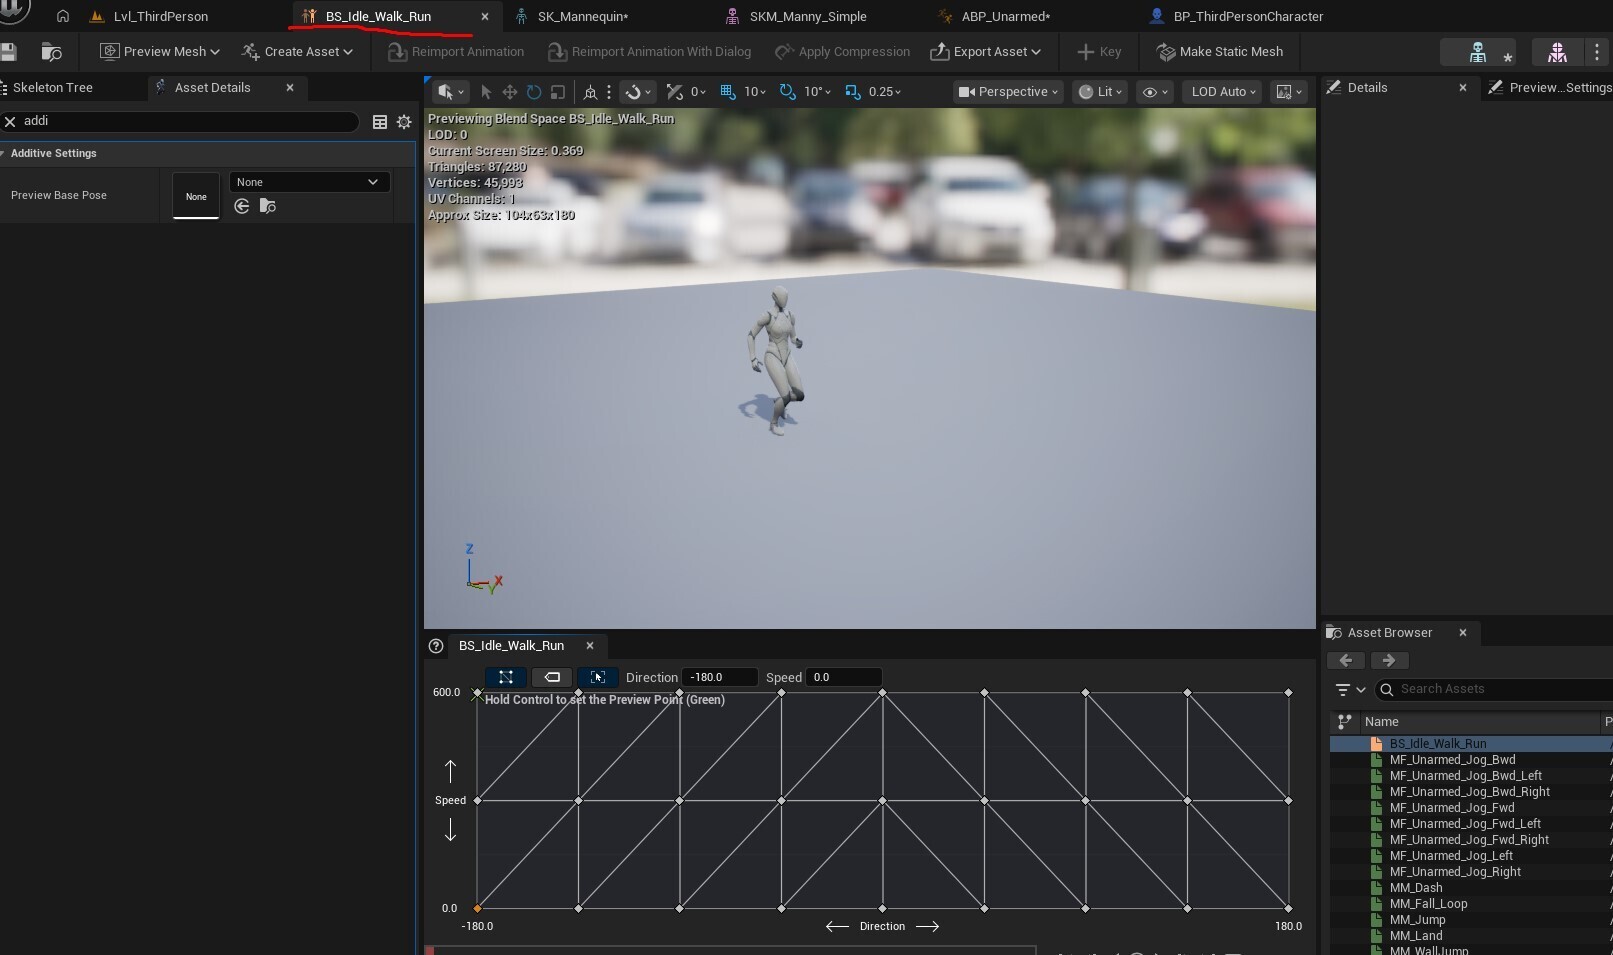Click the scale transform tool icon
Viewport: 1613px width, 955px height.
[x=558, y=92]
